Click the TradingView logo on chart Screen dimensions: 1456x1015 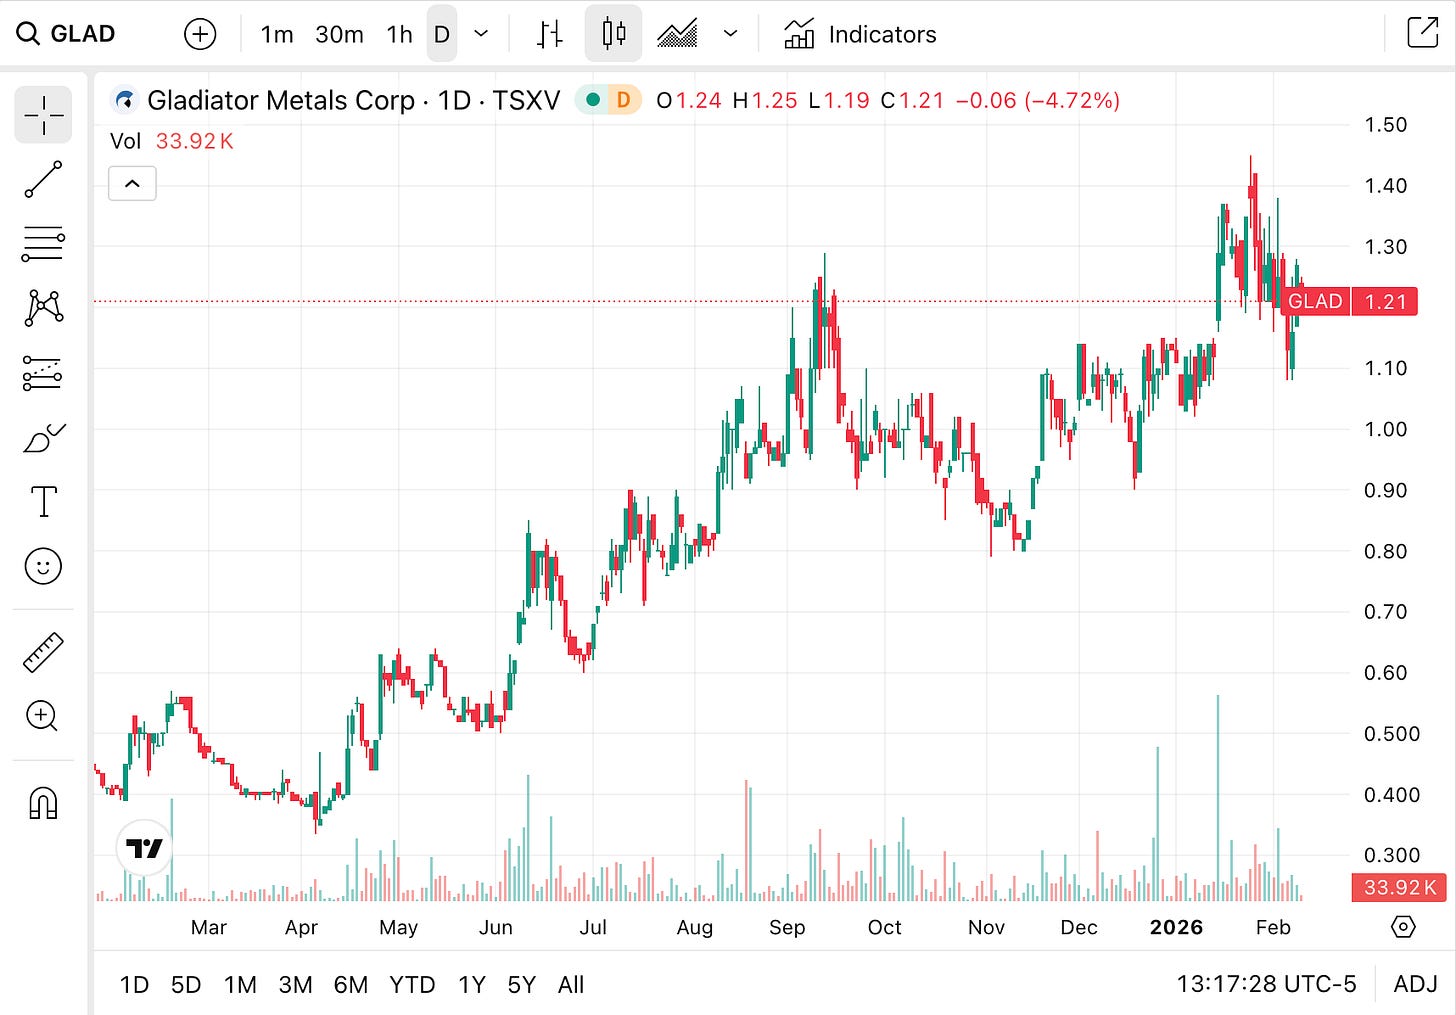(x=145, y=848)
